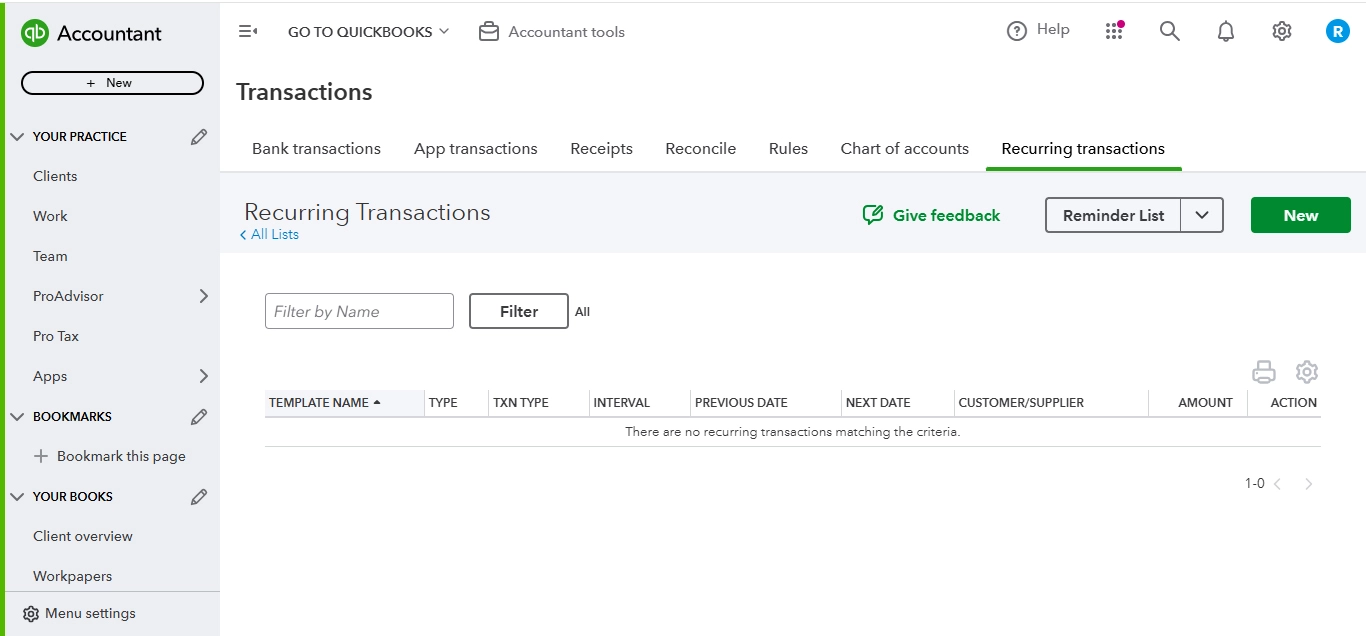The height and width of the screenshot is (636, 1366).
Task: Open the Reminder List dropdown arrow
Action: 1204,215
